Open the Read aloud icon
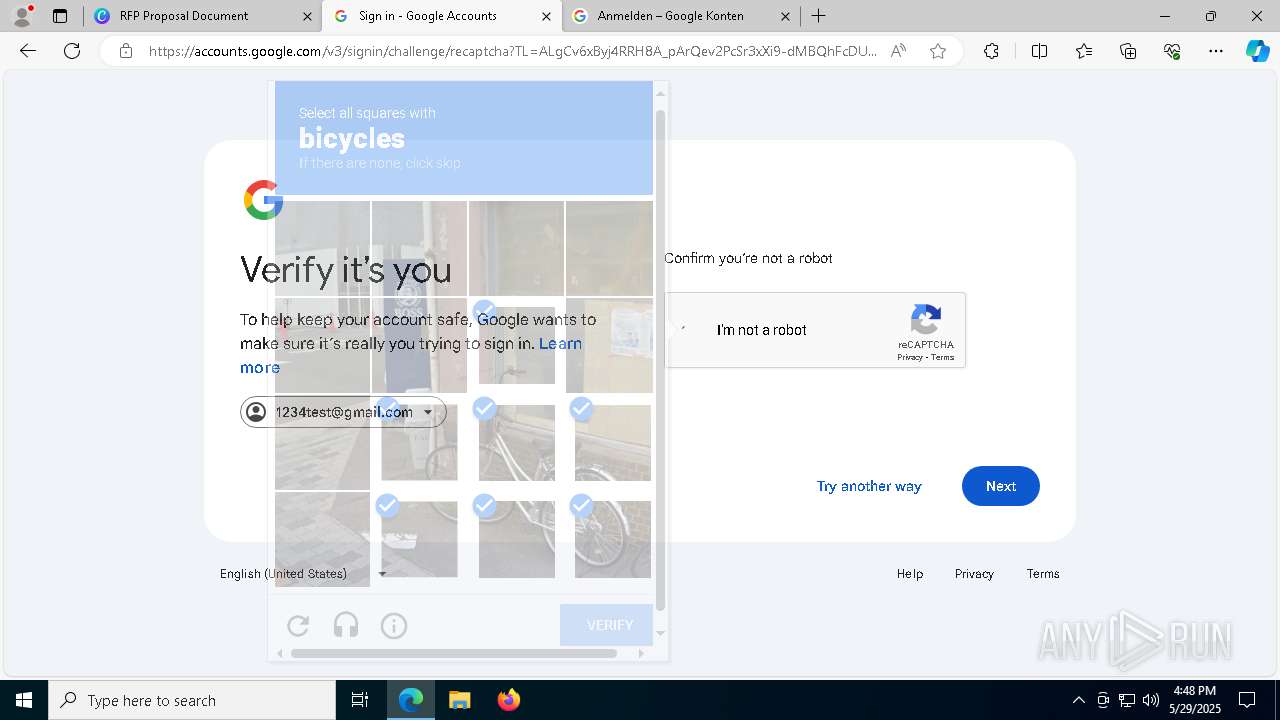This screenshot has height=720, width=1280. pos(898,51)
